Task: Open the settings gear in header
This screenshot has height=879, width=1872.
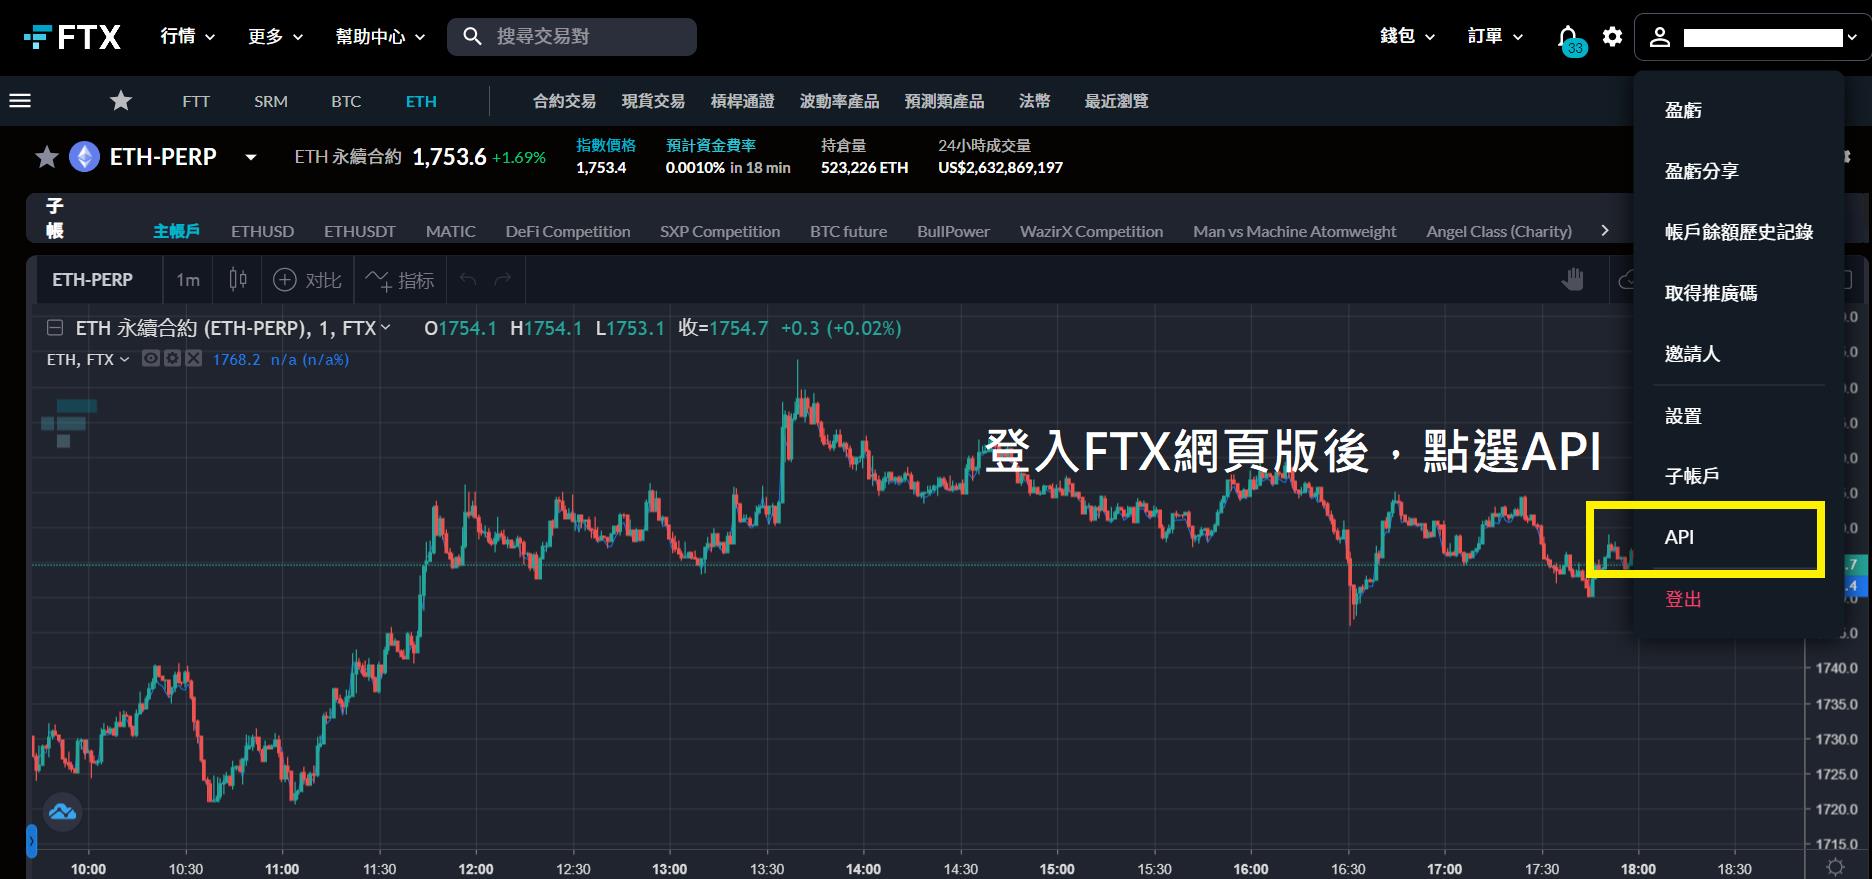Action: pos(1612,37)
